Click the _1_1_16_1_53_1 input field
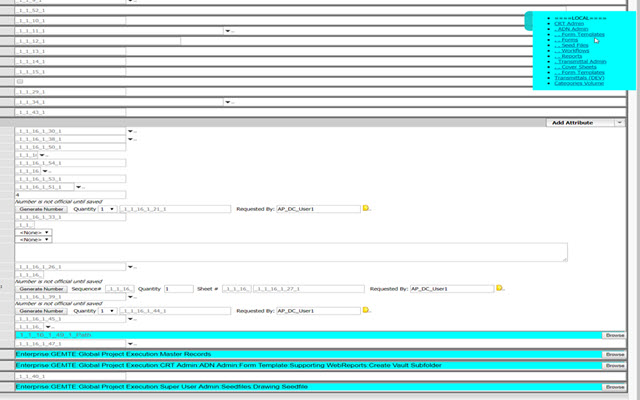The image size is (640, 400). (70, 179)
